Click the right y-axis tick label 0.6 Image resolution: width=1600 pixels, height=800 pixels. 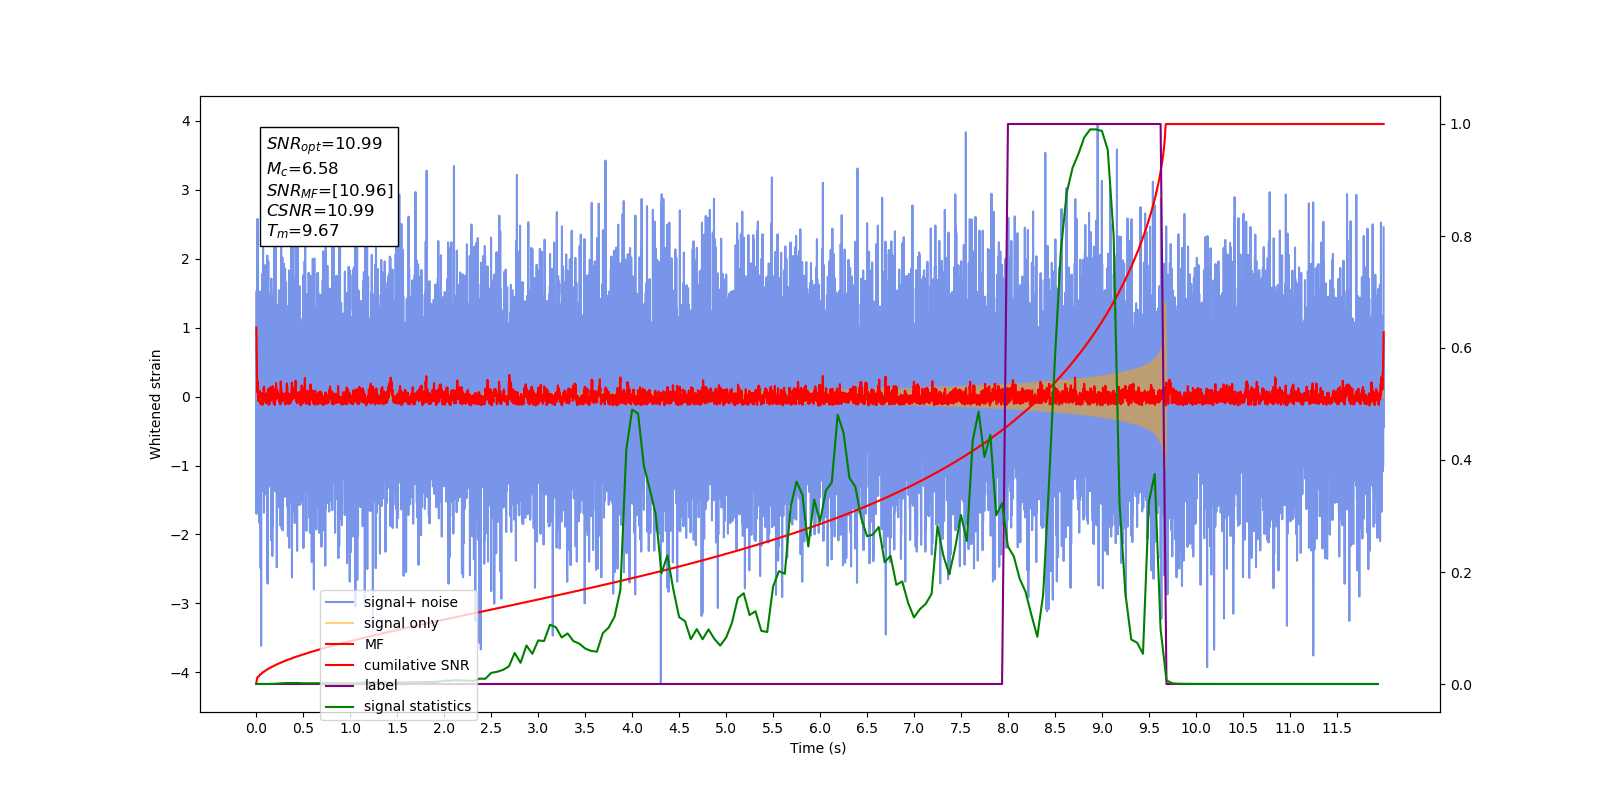pos(1461,349)
